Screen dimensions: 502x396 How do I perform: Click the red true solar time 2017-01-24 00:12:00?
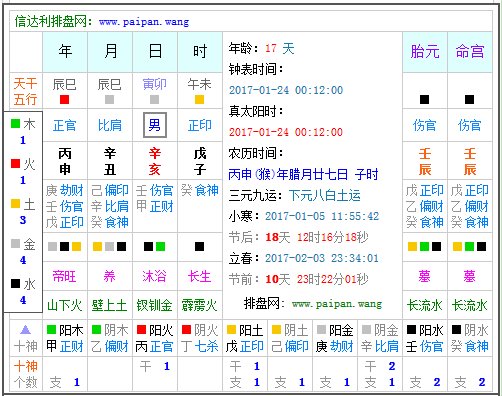pos(286,132)
